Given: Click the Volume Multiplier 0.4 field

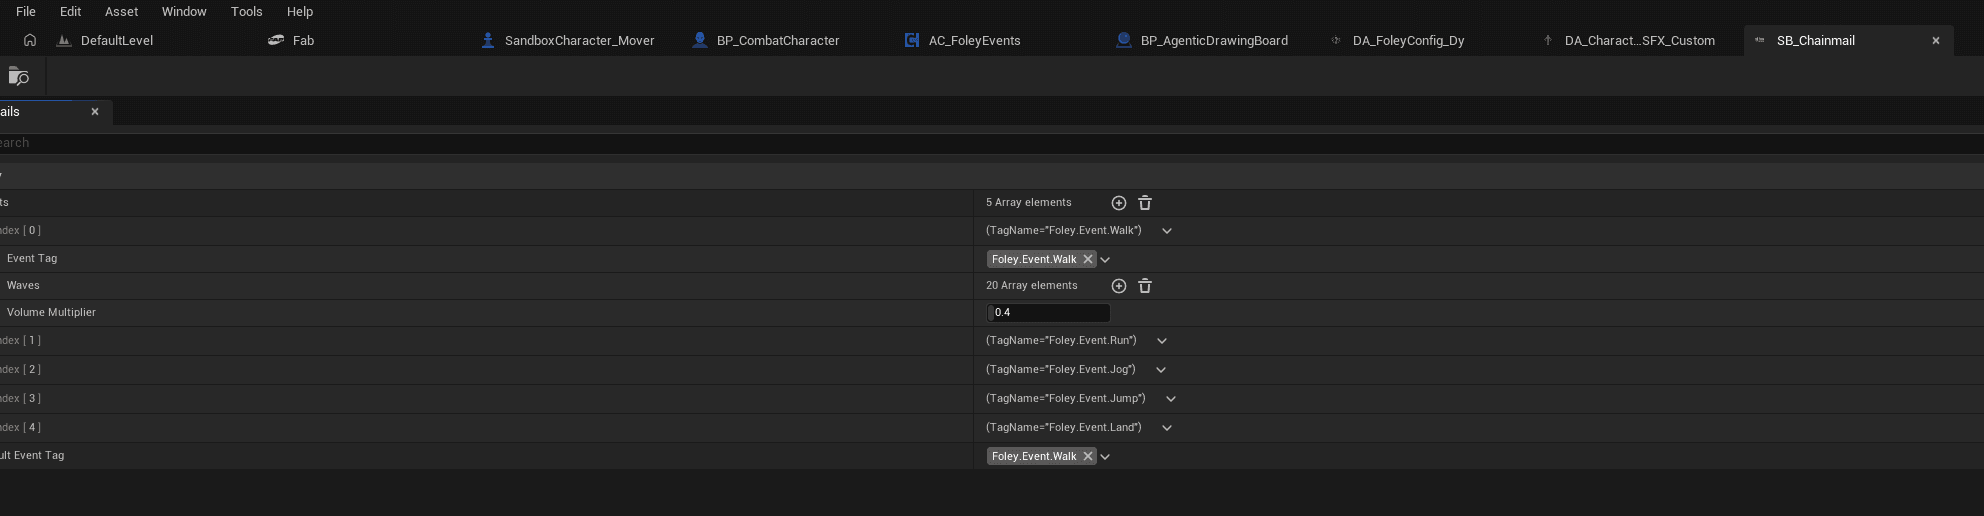Looking at the screenshot, I should point(1048,313).
